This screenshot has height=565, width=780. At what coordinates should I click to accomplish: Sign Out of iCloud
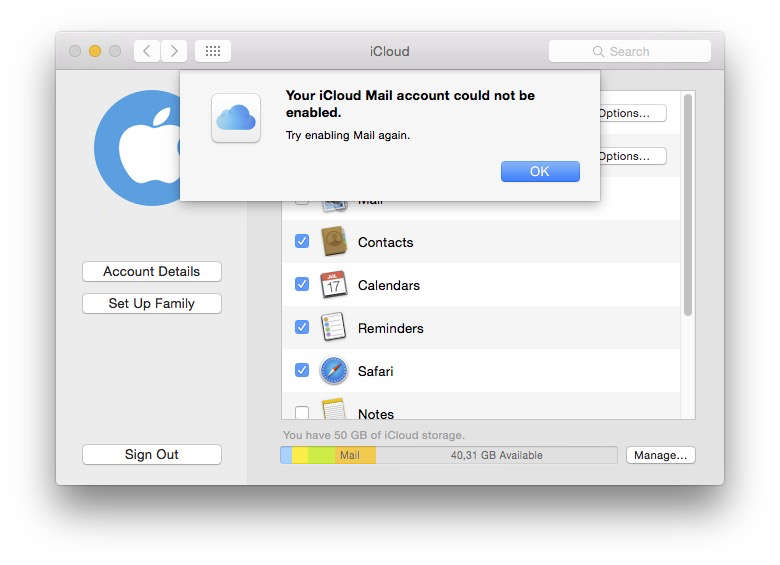pos(152,455)
